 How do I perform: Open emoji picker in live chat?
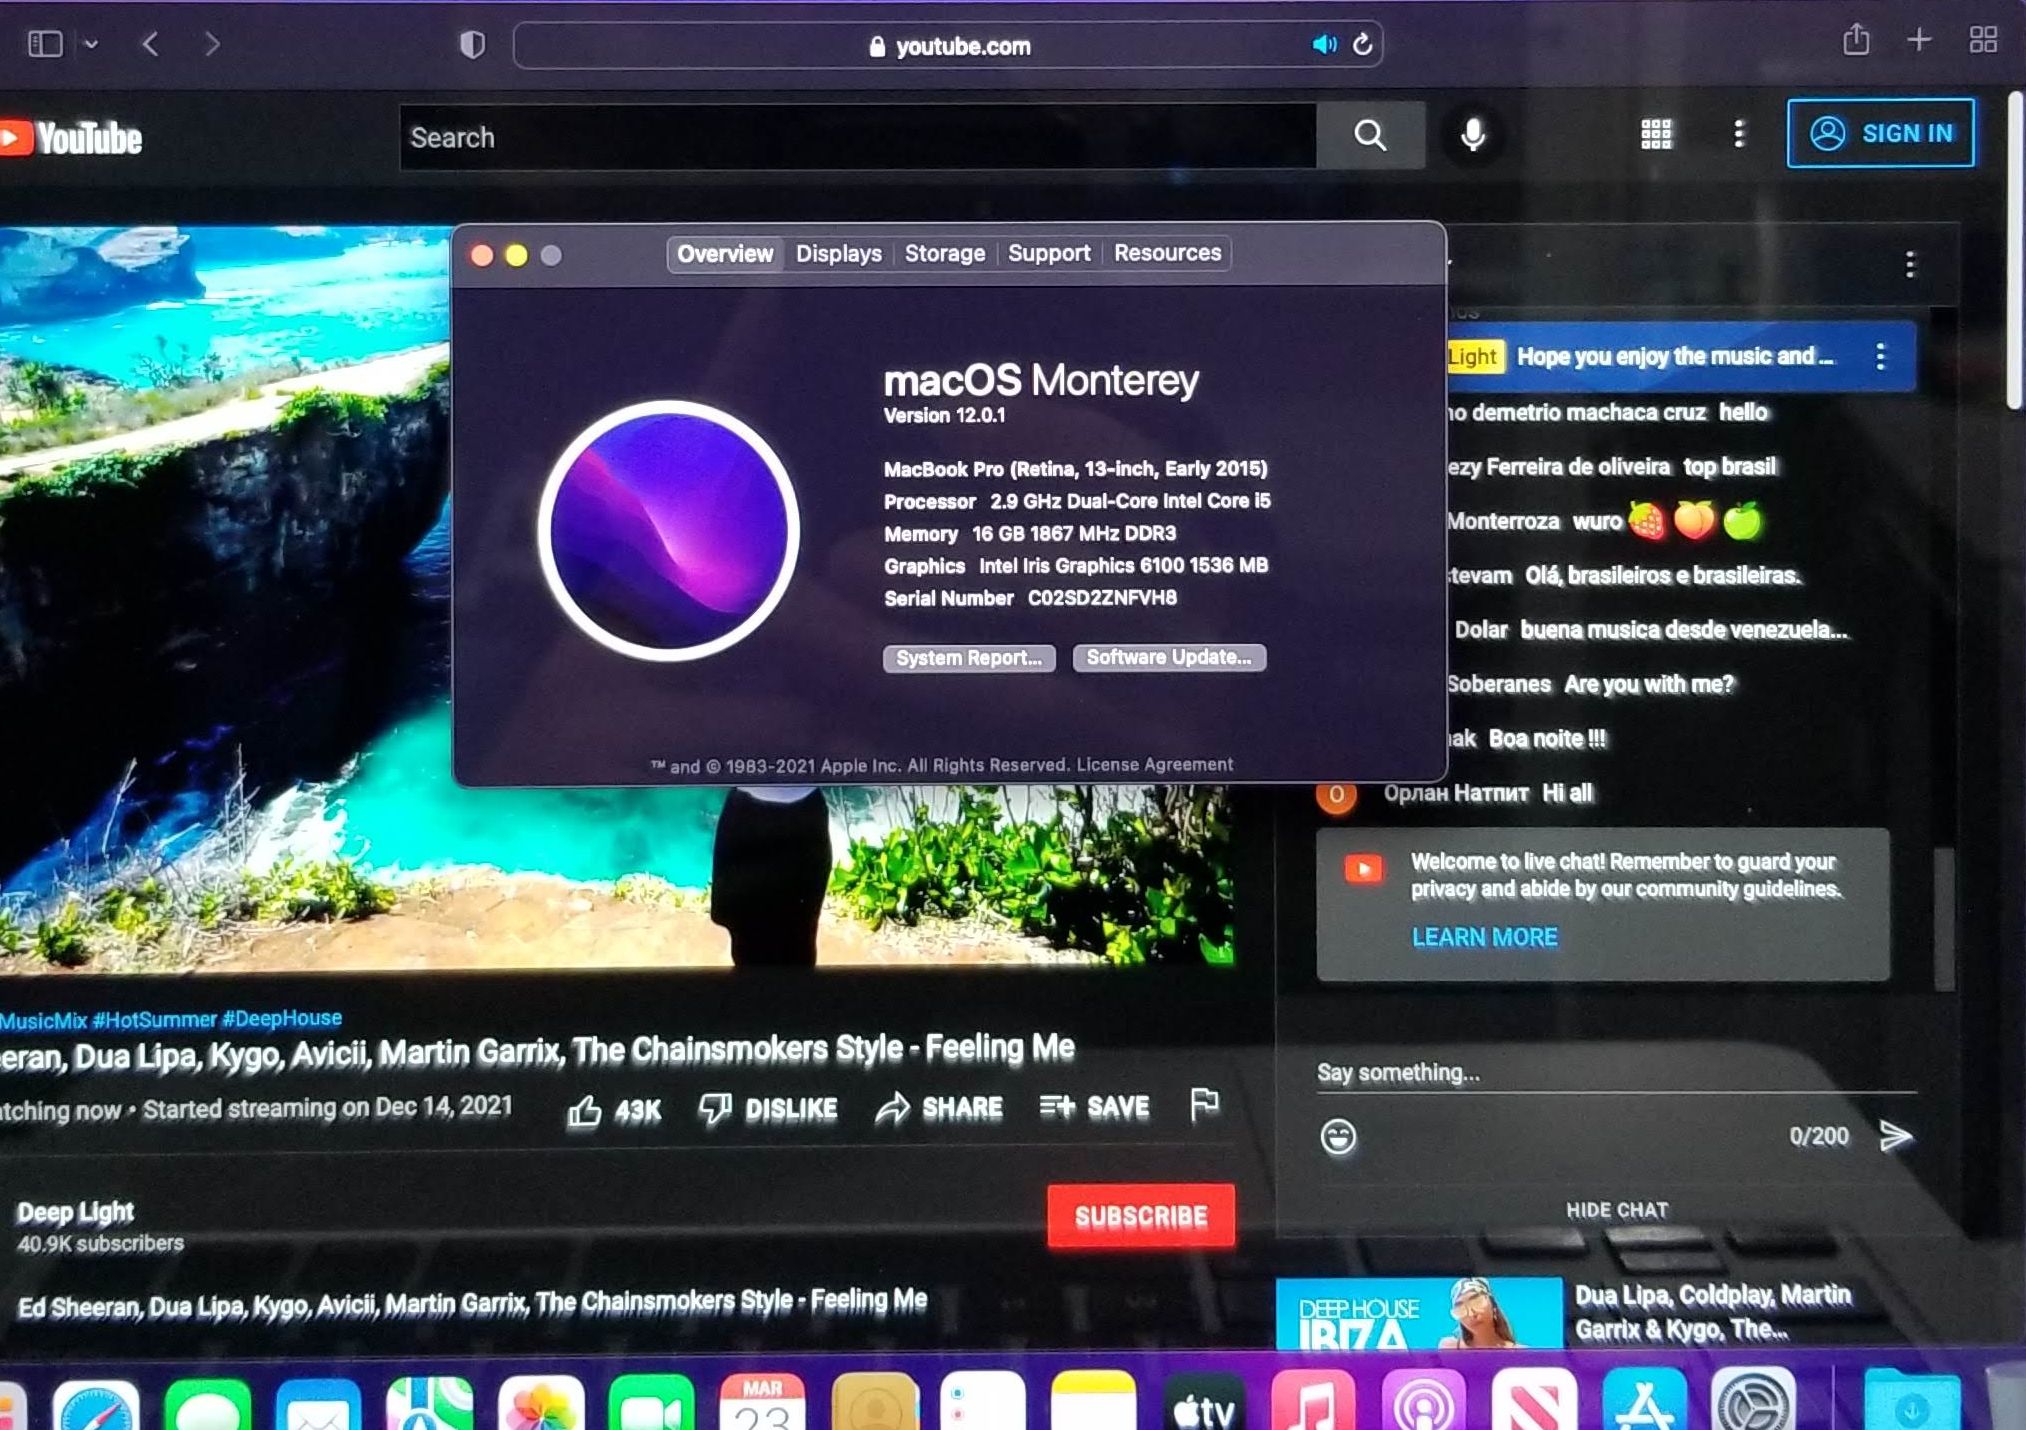[x=1338, y=1137]
